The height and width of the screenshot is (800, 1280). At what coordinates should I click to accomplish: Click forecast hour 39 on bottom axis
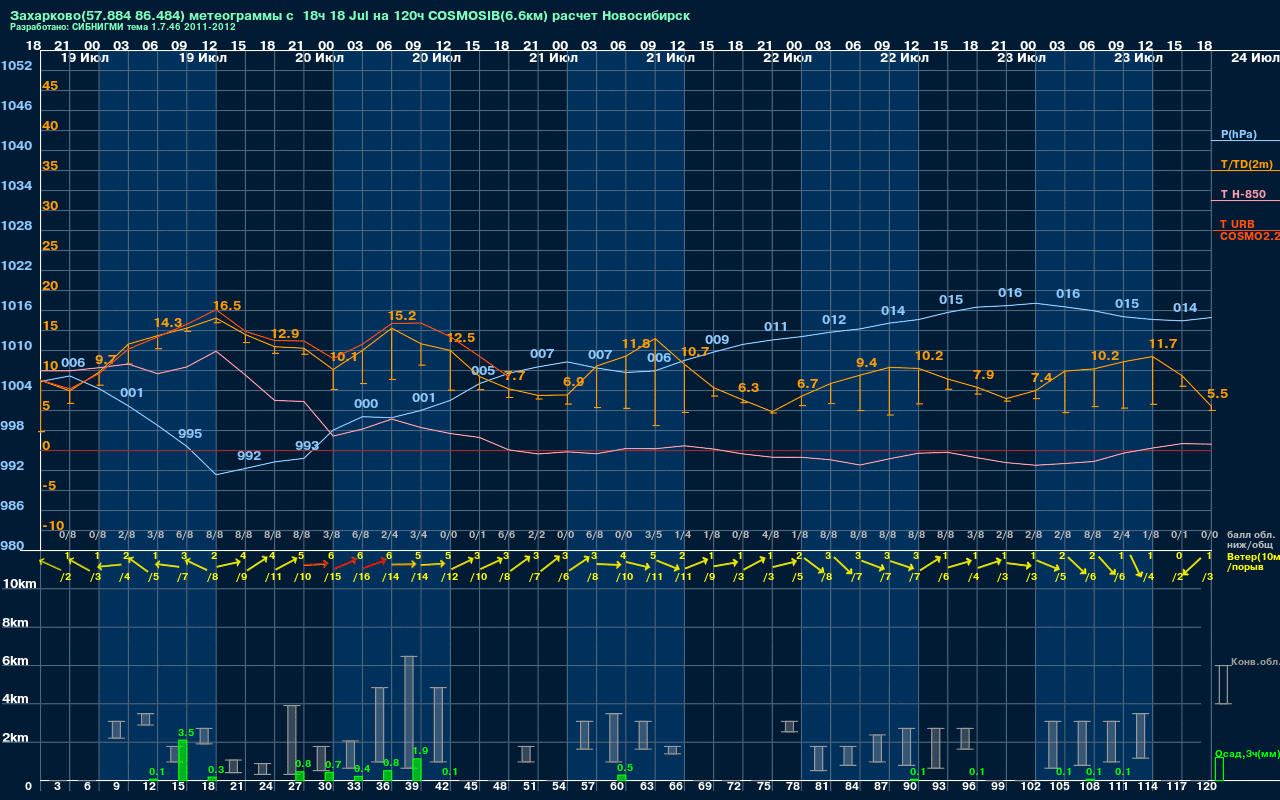tap(413, 787)
